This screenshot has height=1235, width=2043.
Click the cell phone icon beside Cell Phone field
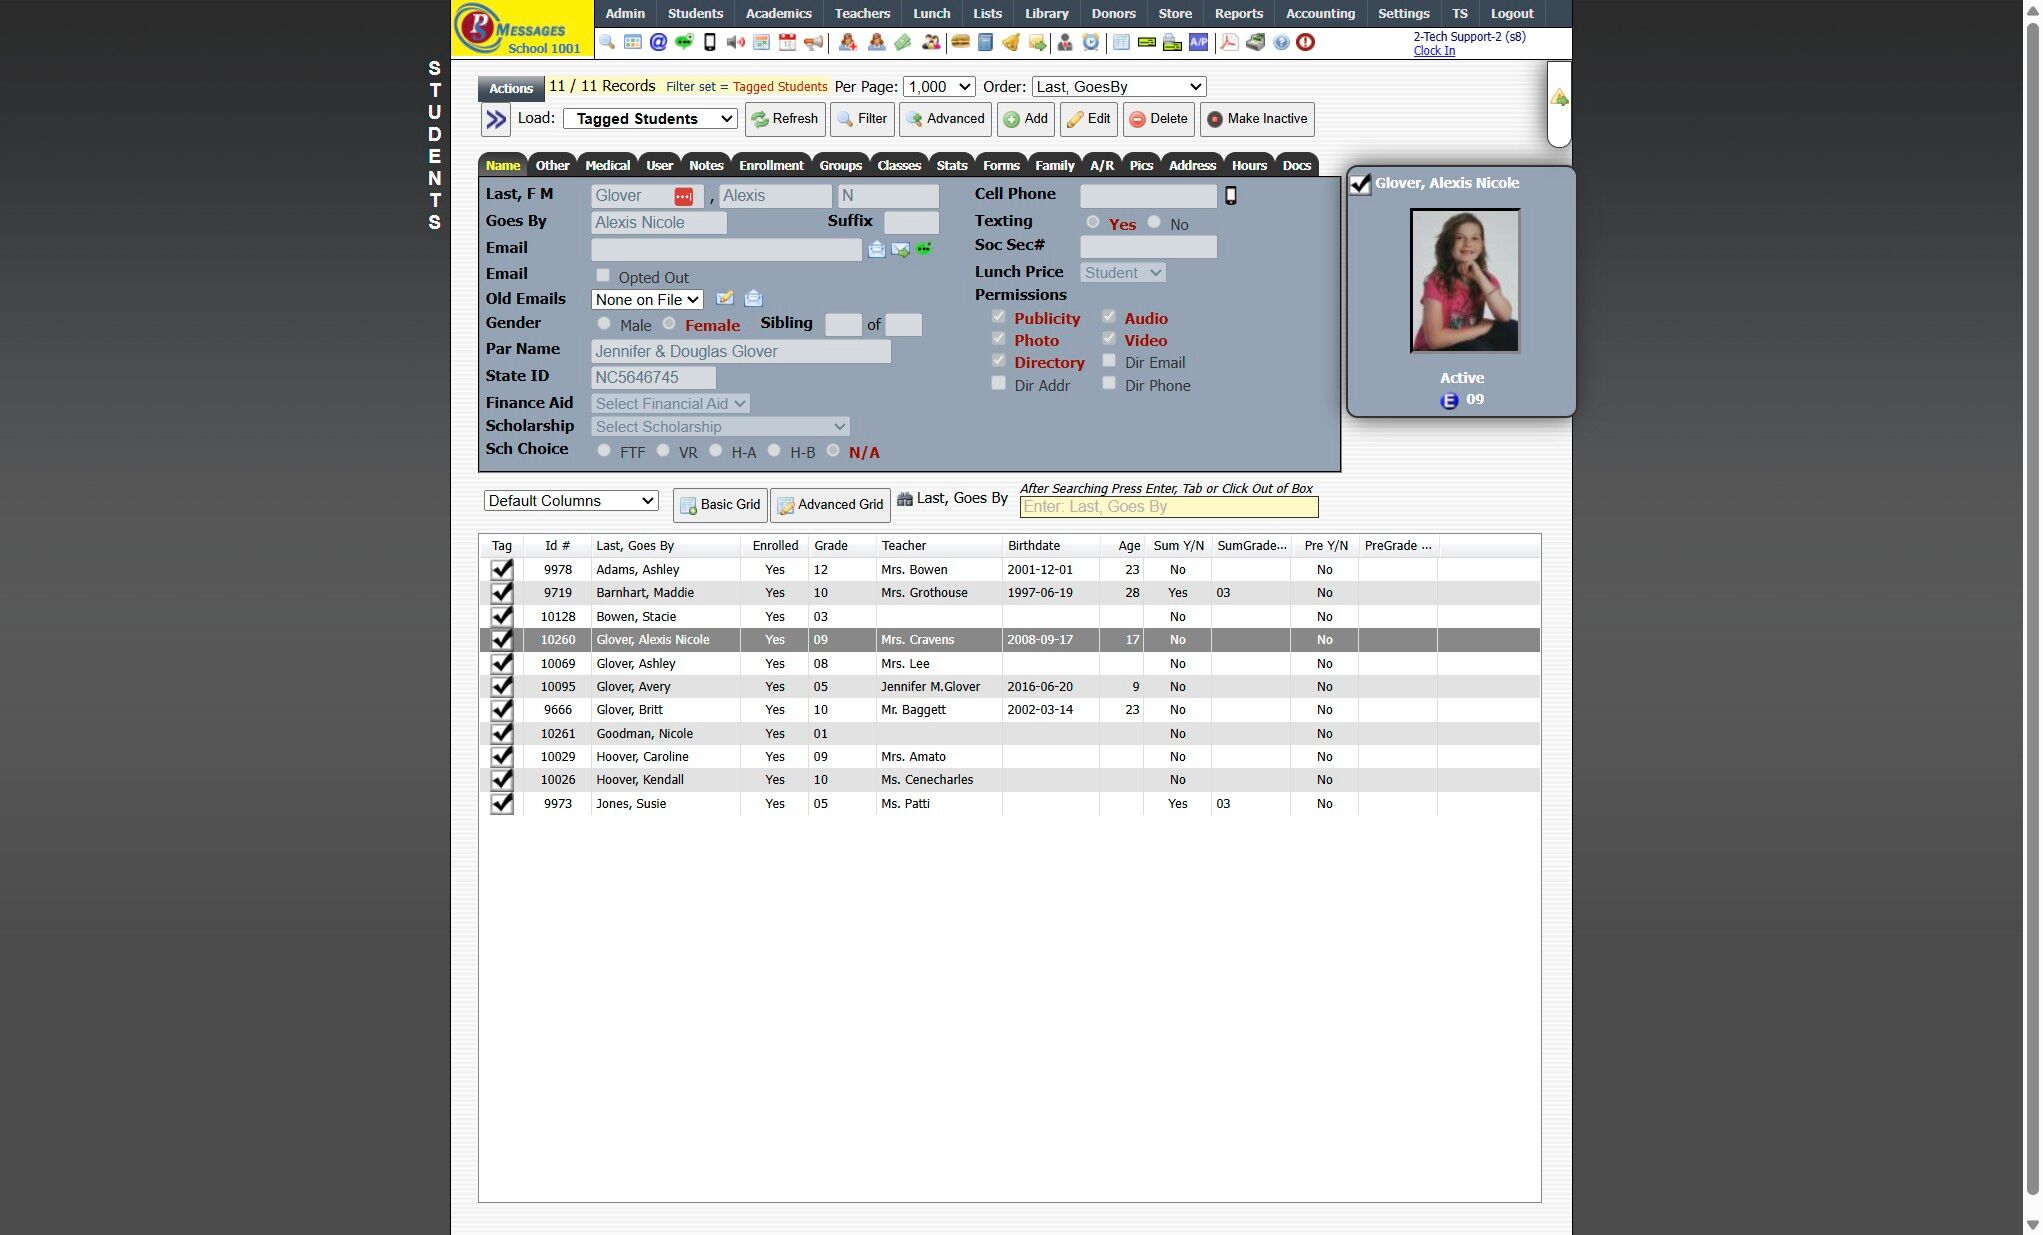[x=1231, y=196]
